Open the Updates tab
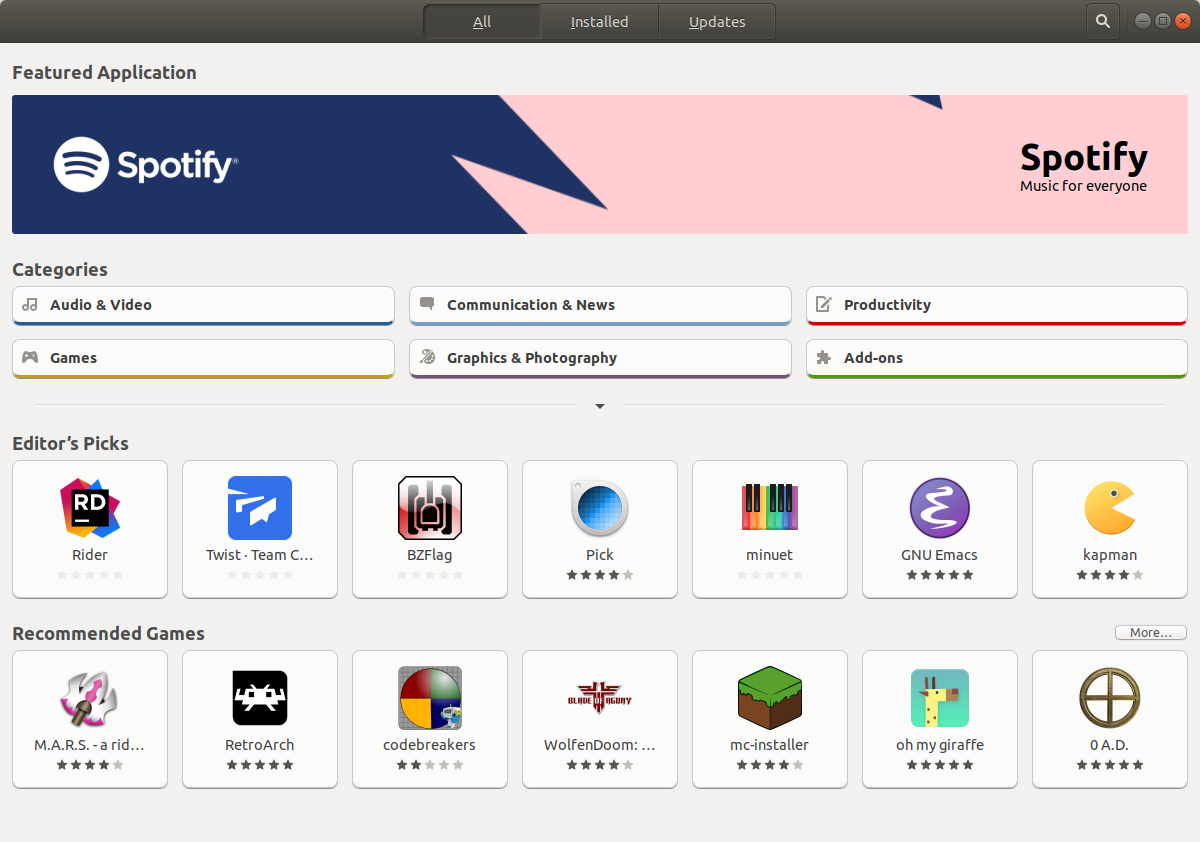1200x842 pixels. [x=717, y=21]
